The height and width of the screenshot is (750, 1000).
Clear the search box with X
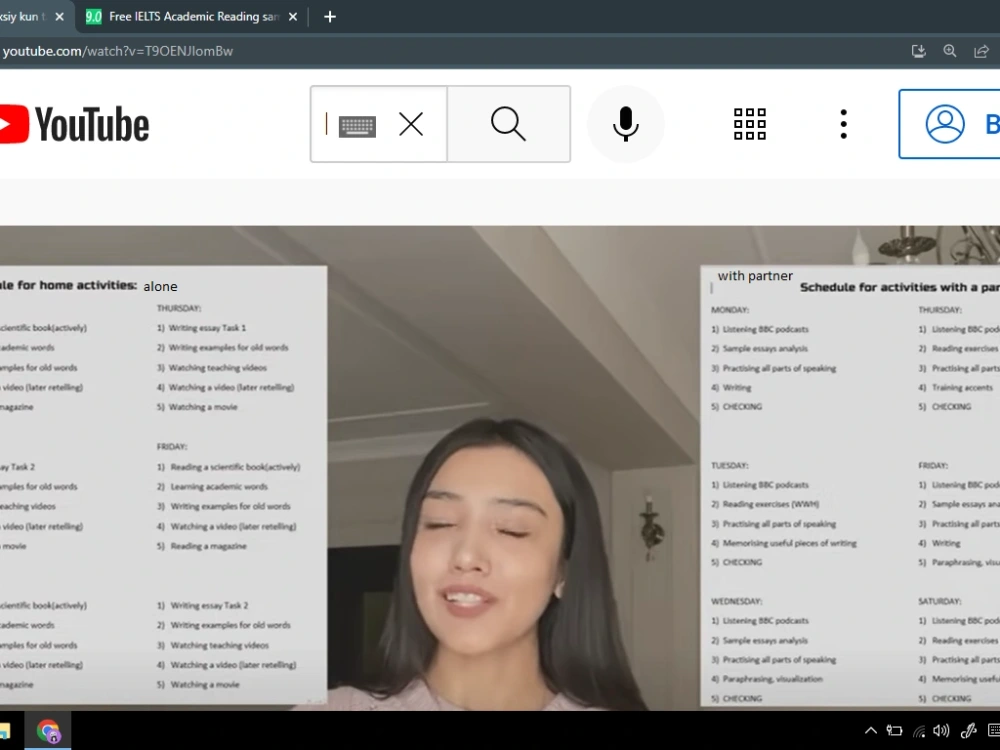[x=411, y=124]
